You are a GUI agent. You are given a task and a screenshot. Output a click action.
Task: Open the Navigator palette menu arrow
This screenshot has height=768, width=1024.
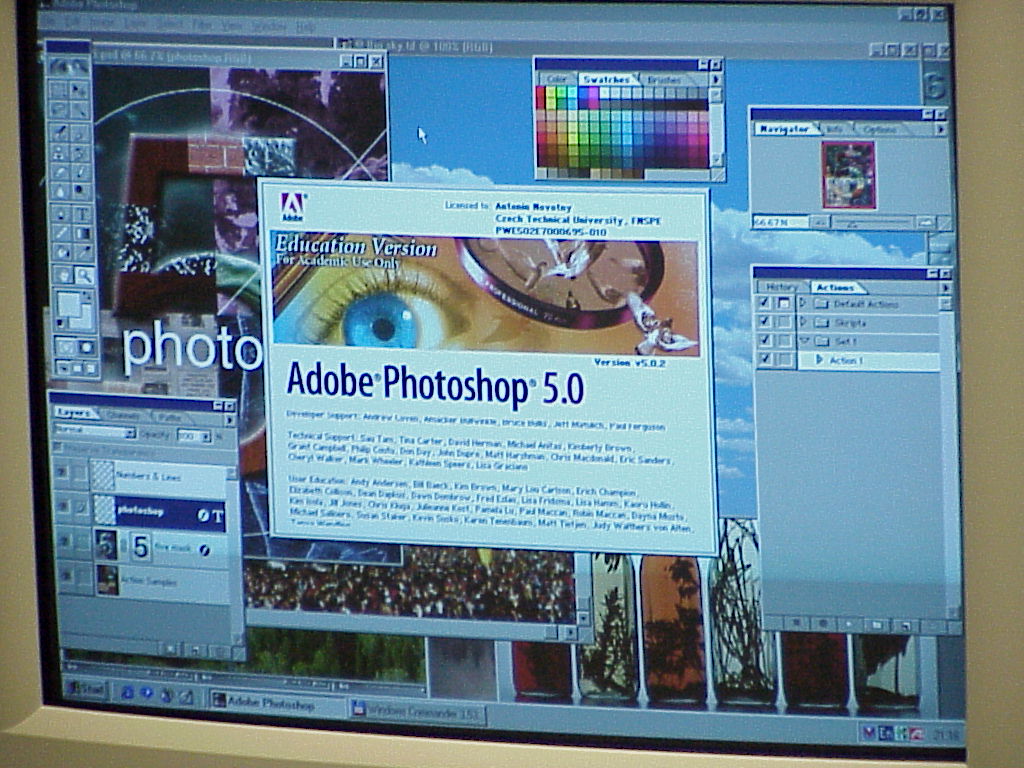coord(941,129)
